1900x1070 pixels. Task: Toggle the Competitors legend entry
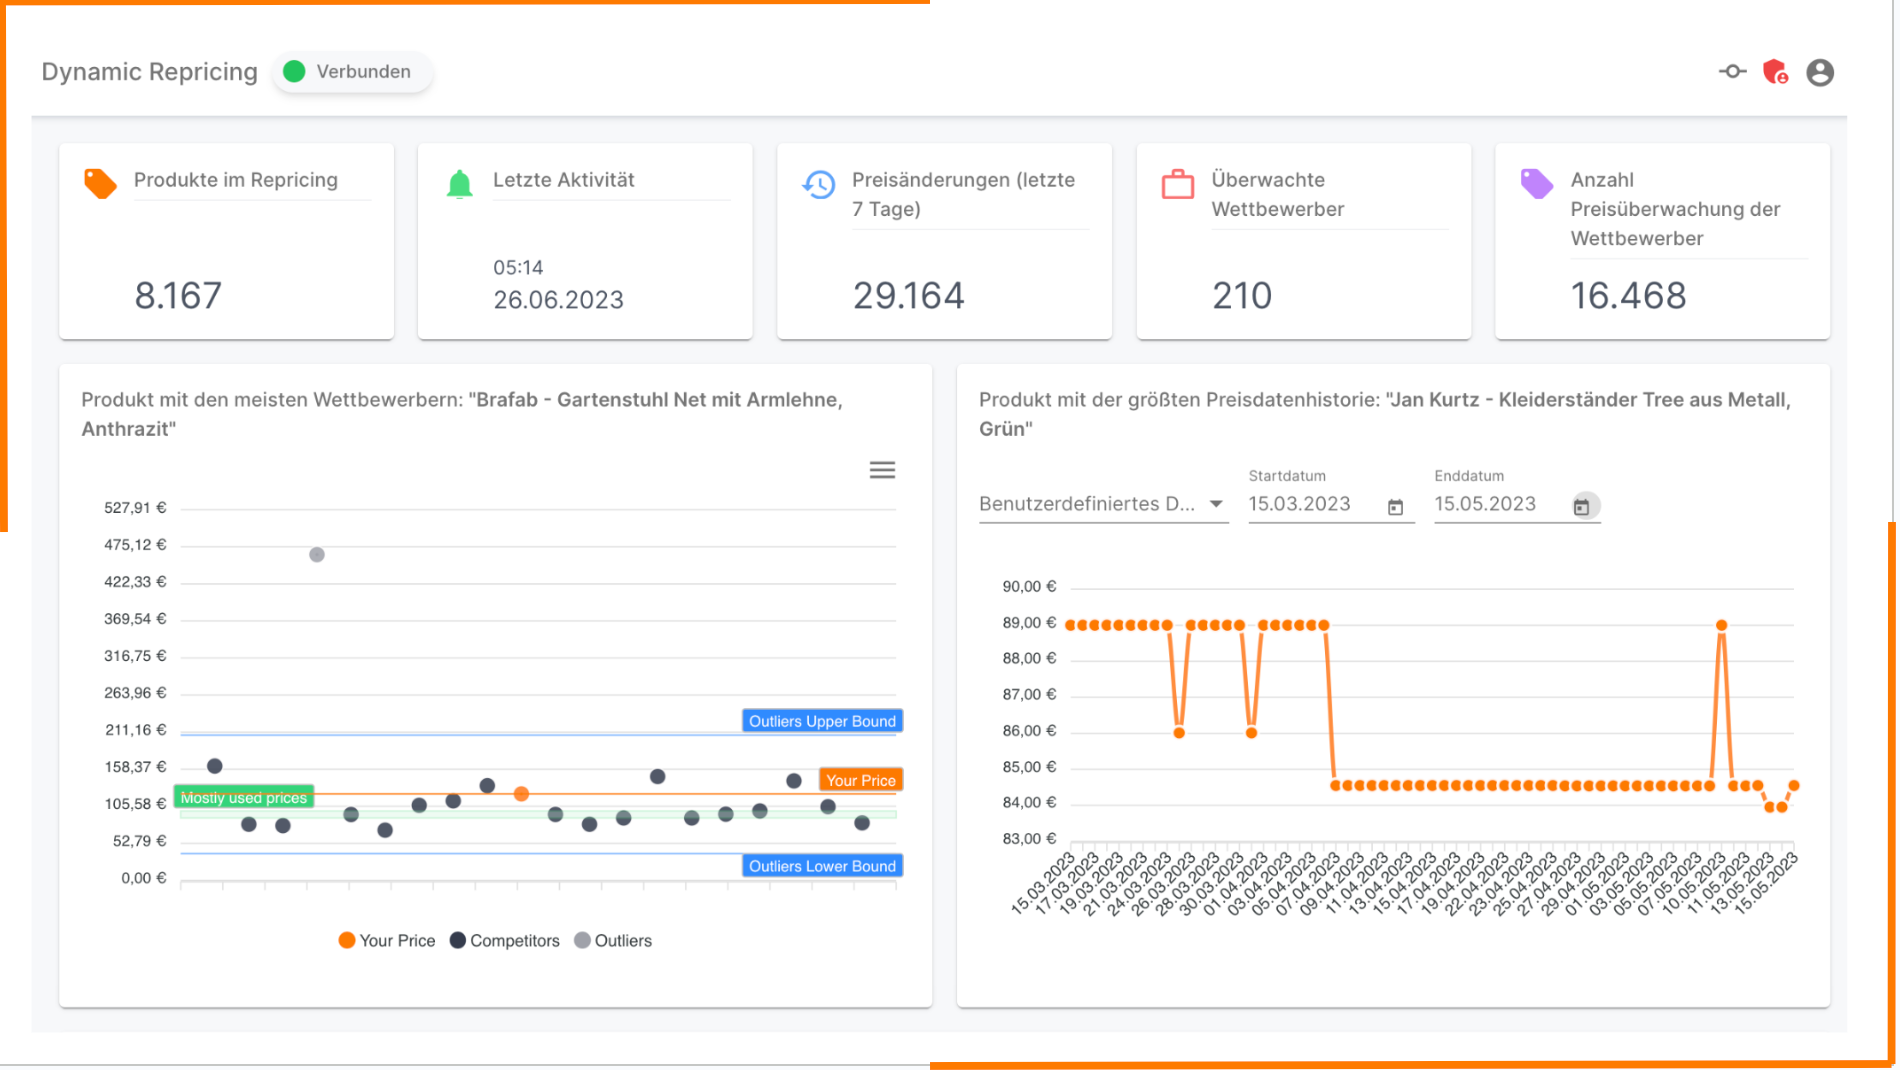point(505,940)
